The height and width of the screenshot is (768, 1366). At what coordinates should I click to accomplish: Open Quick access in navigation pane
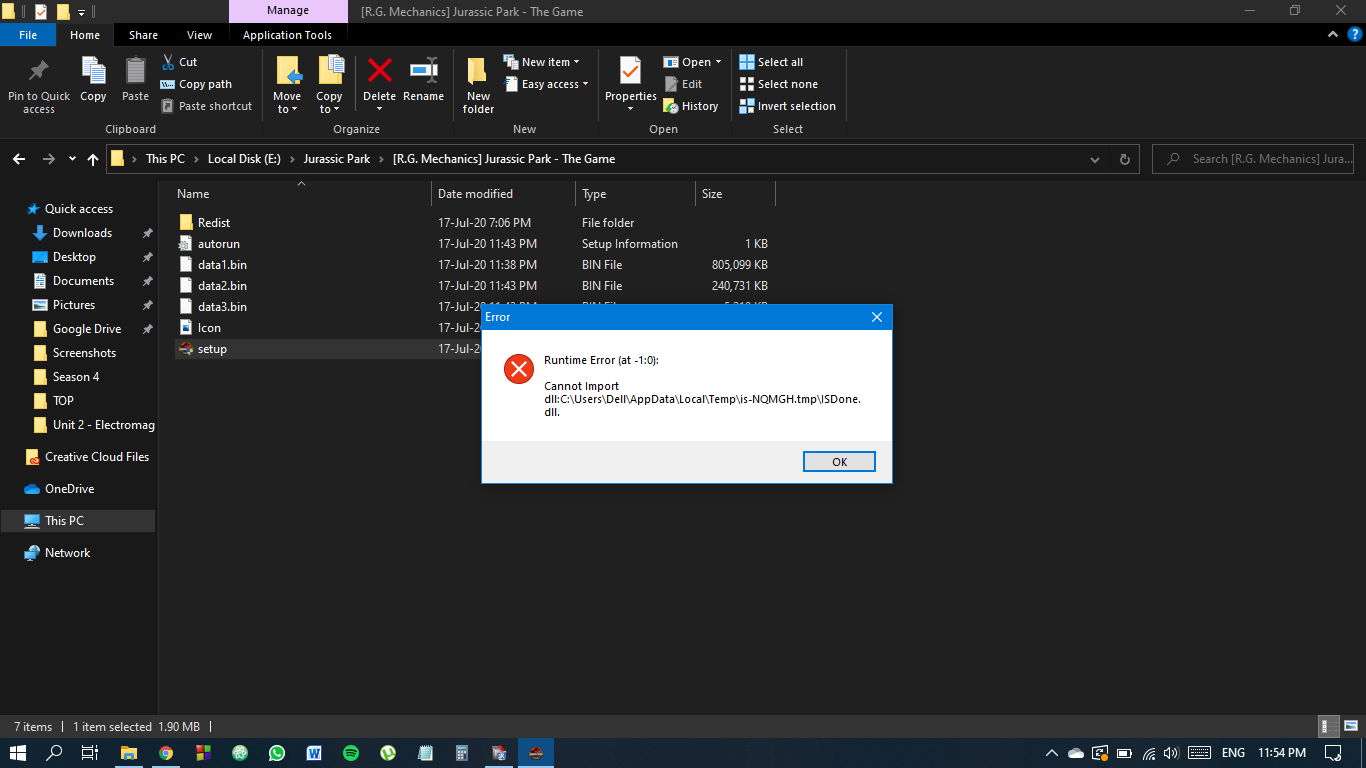click(x=78, y=209)
